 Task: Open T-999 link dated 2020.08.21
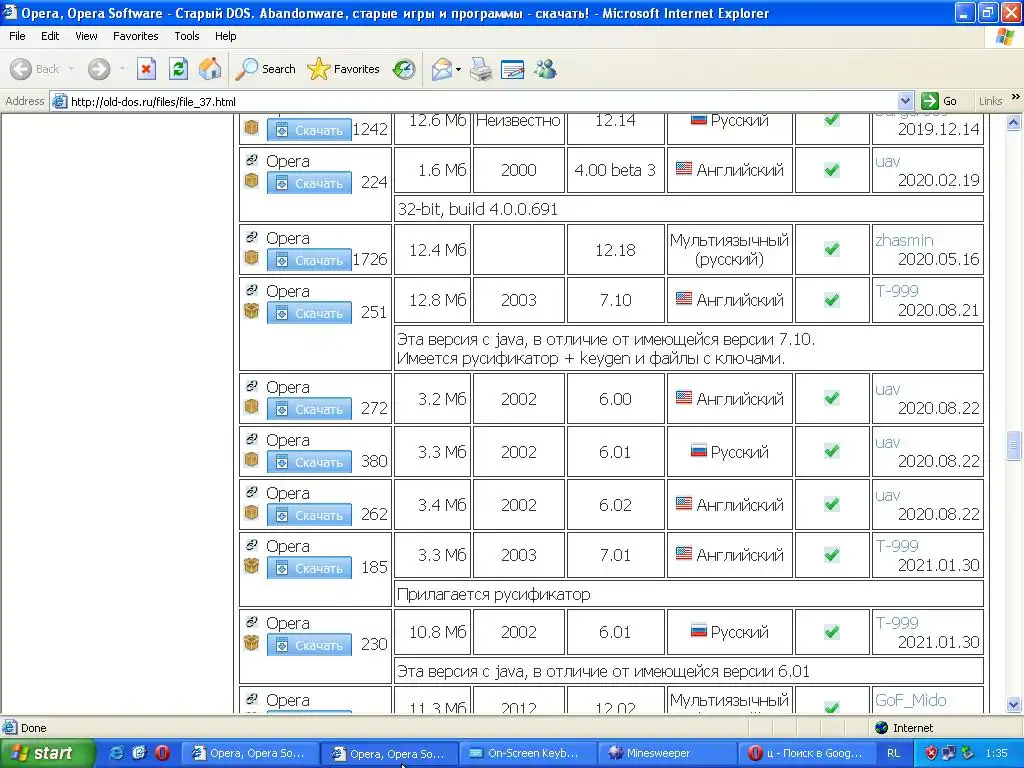[897, 291]
